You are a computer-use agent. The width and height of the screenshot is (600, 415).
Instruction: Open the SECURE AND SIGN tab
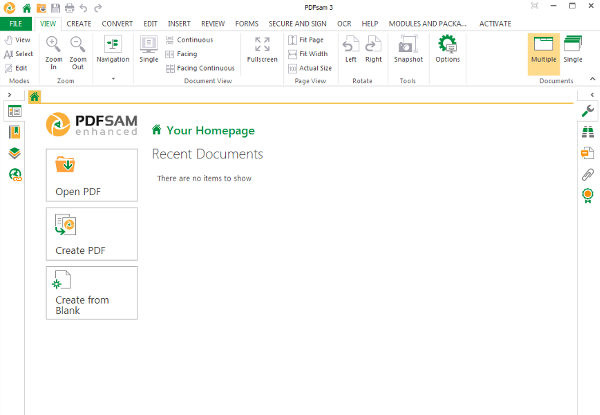pos(297,24)
